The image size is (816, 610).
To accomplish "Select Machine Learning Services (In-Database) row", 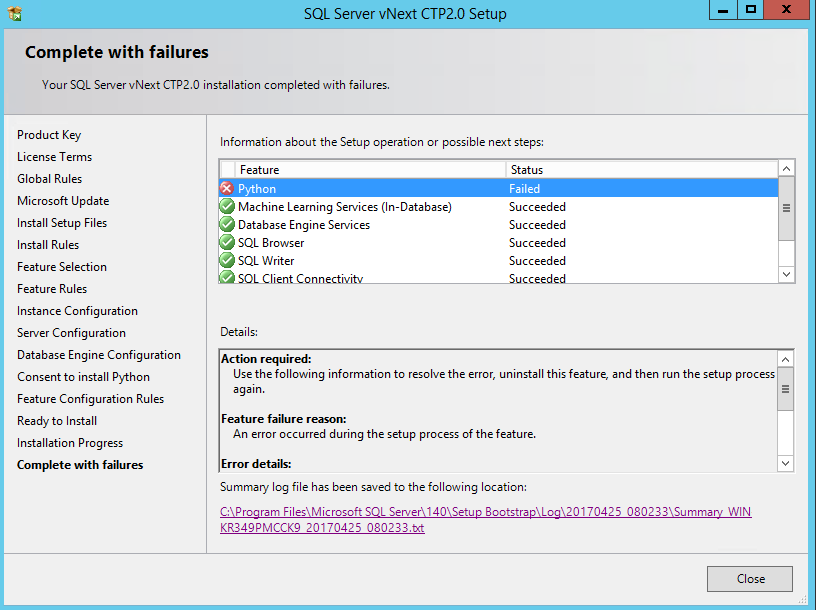I will (499, 207).
